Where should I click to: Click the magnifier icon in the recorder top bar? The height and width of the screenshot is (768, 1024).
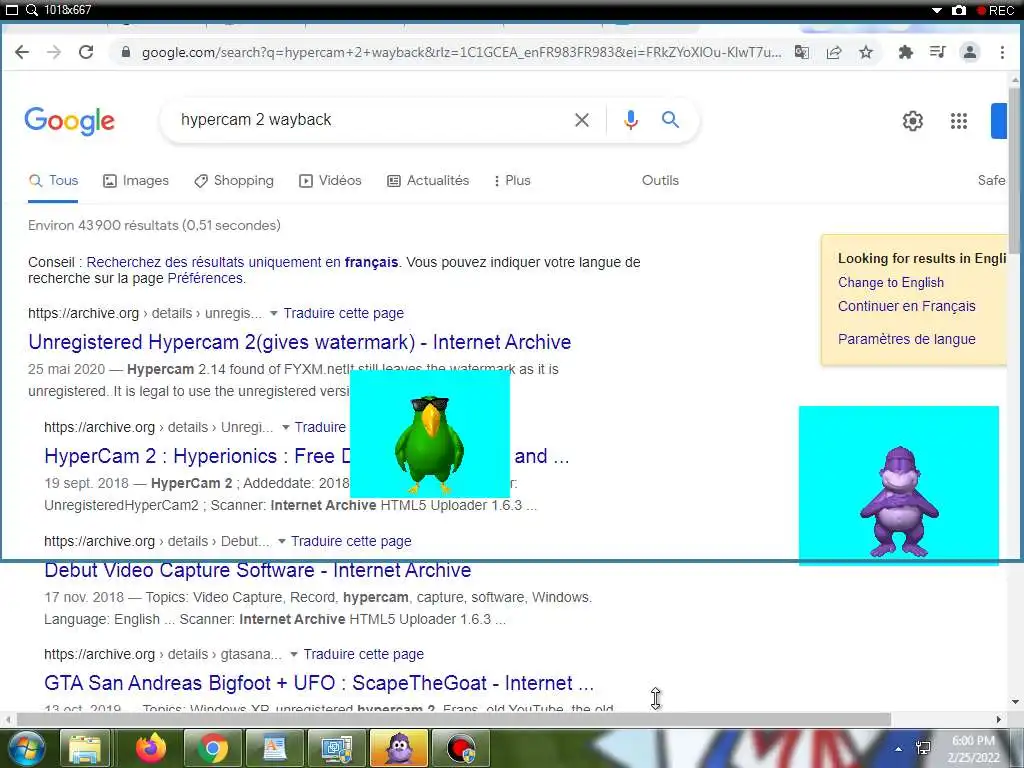pos(31,10)
